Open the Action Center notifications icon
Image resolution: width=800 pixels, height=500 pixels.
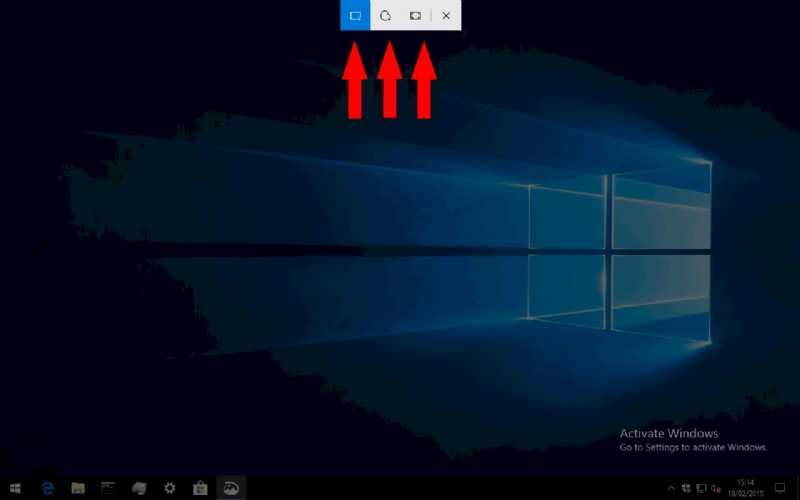[x=780, y=488]
